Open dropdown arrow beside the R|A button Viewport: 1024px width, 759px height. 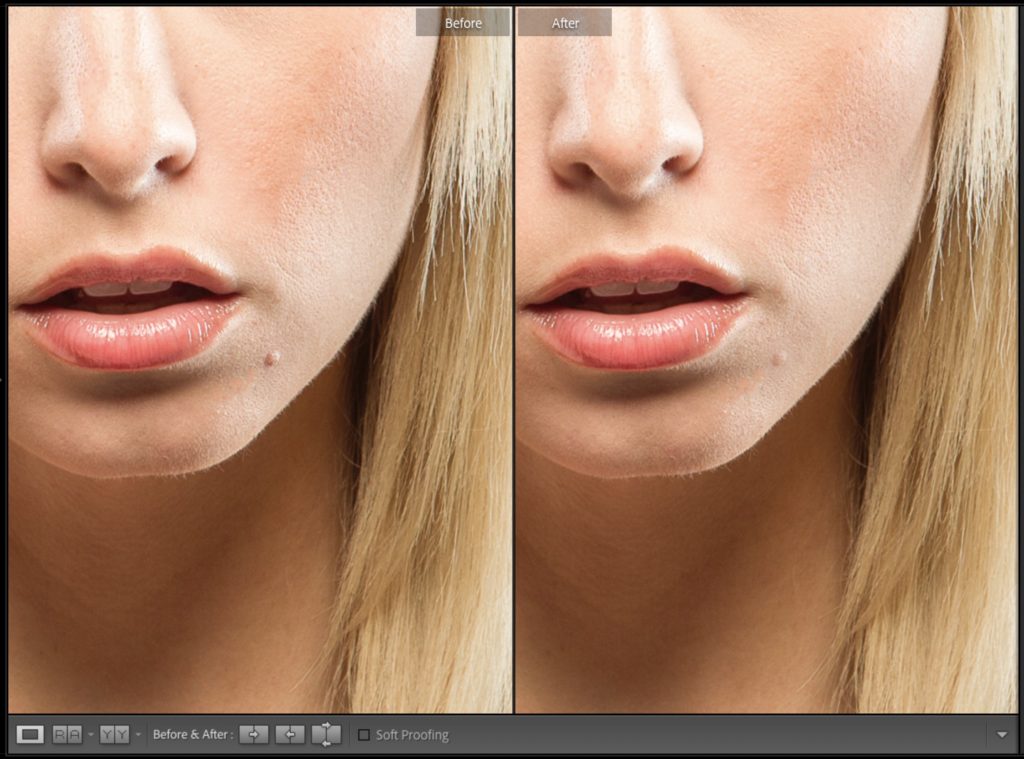[90, 735]
